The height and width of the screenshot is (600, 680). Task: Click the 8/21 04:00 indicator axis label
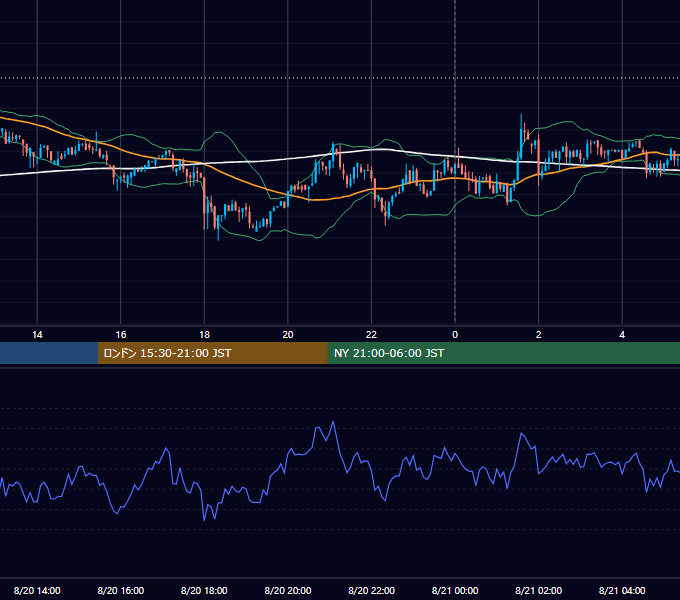pyautogui.click(x=622, y=590)
